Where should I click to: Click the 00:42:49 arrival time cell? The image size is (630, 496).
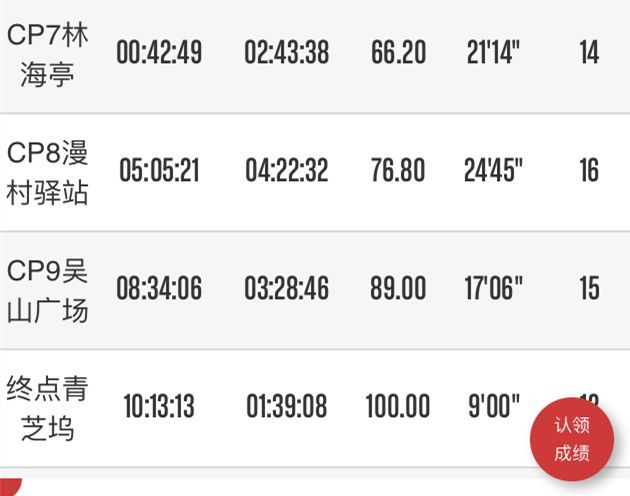pos(159,53)
